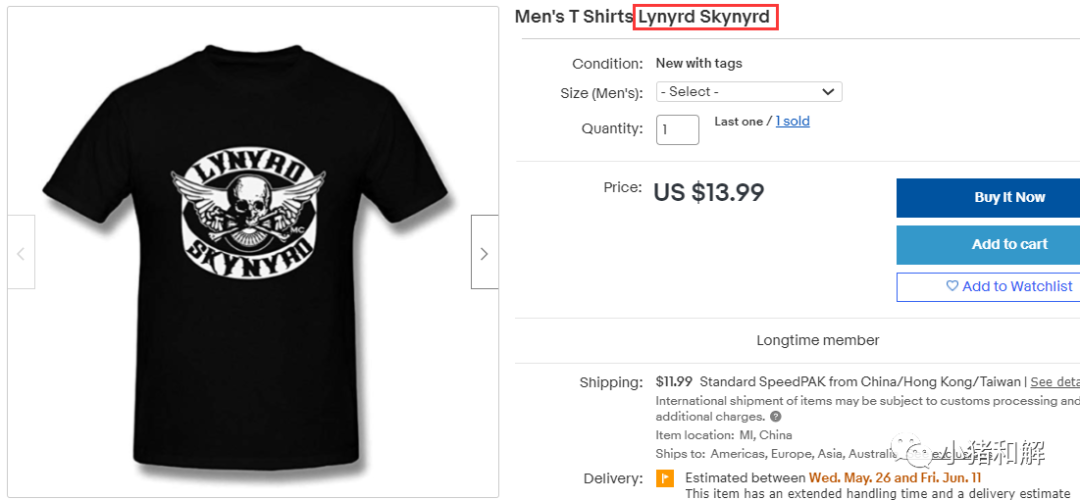Click the Men's T Shirts Lynyrd Skynyrd title

tap(642, 17)
